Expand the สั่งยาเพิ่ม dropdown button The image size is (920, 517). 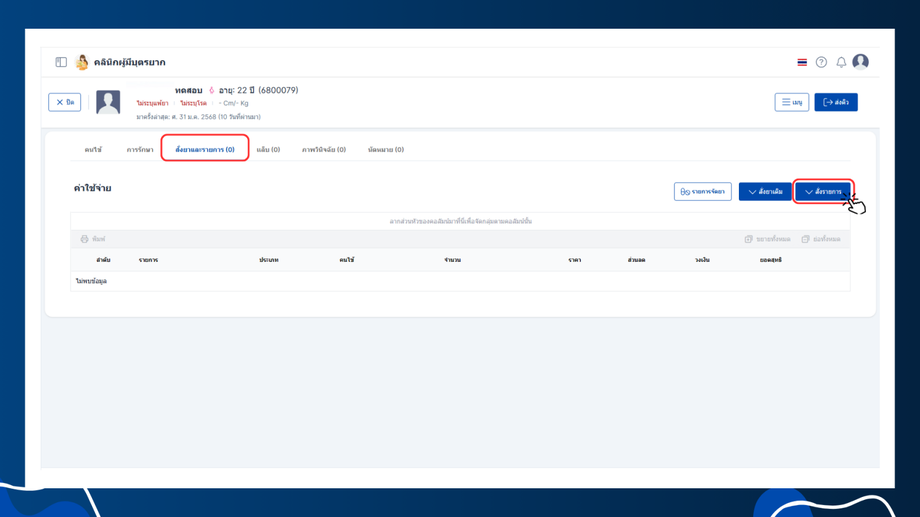(765, 191)
